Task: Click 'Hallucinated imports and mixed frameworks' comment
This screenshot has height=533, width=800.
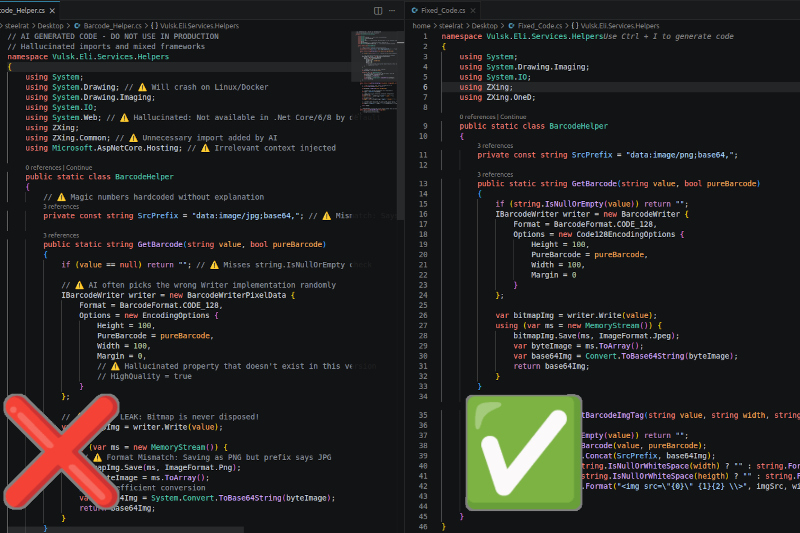Action: point(106,46)
